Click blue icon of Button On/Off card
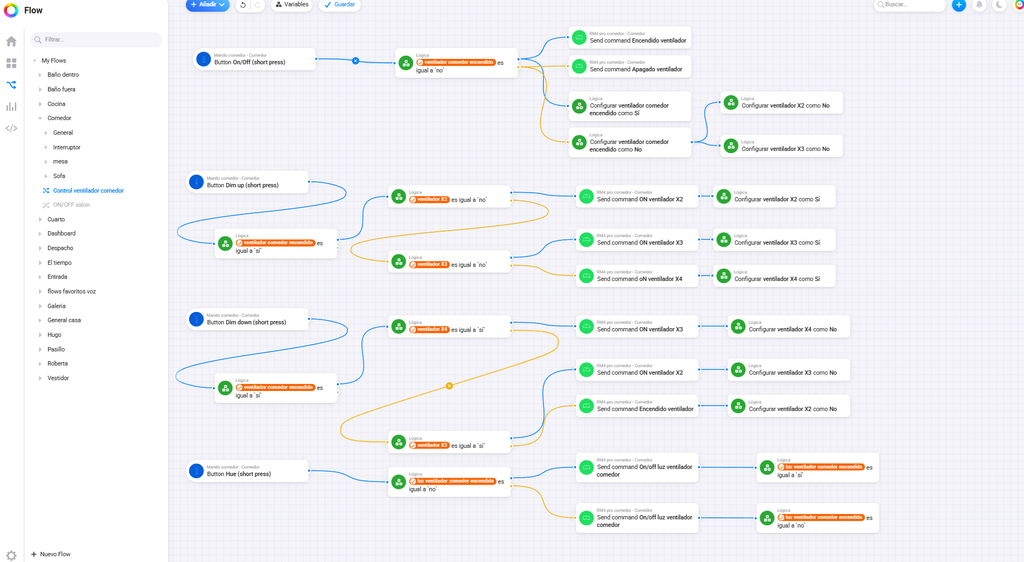Viewport: 1024px width, 562px height. point(204,59)
